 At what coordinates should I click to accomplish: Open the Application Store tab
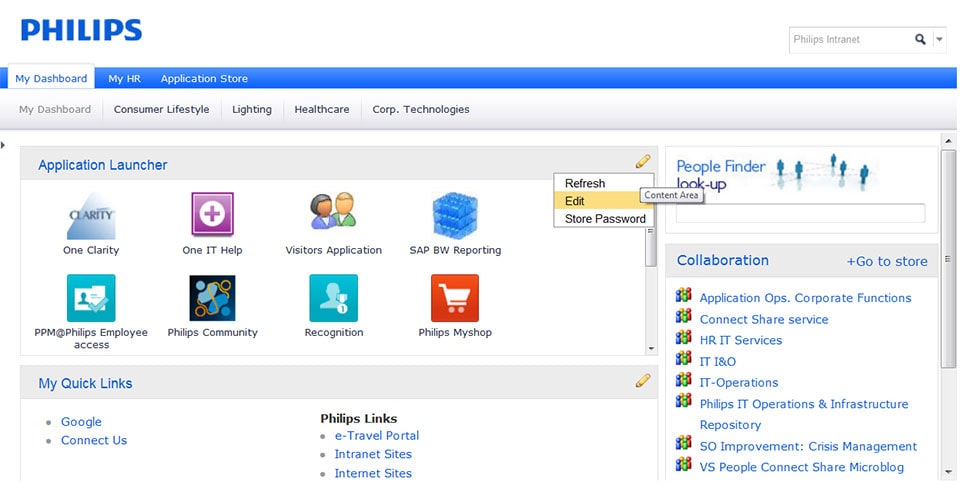point(204,78)
